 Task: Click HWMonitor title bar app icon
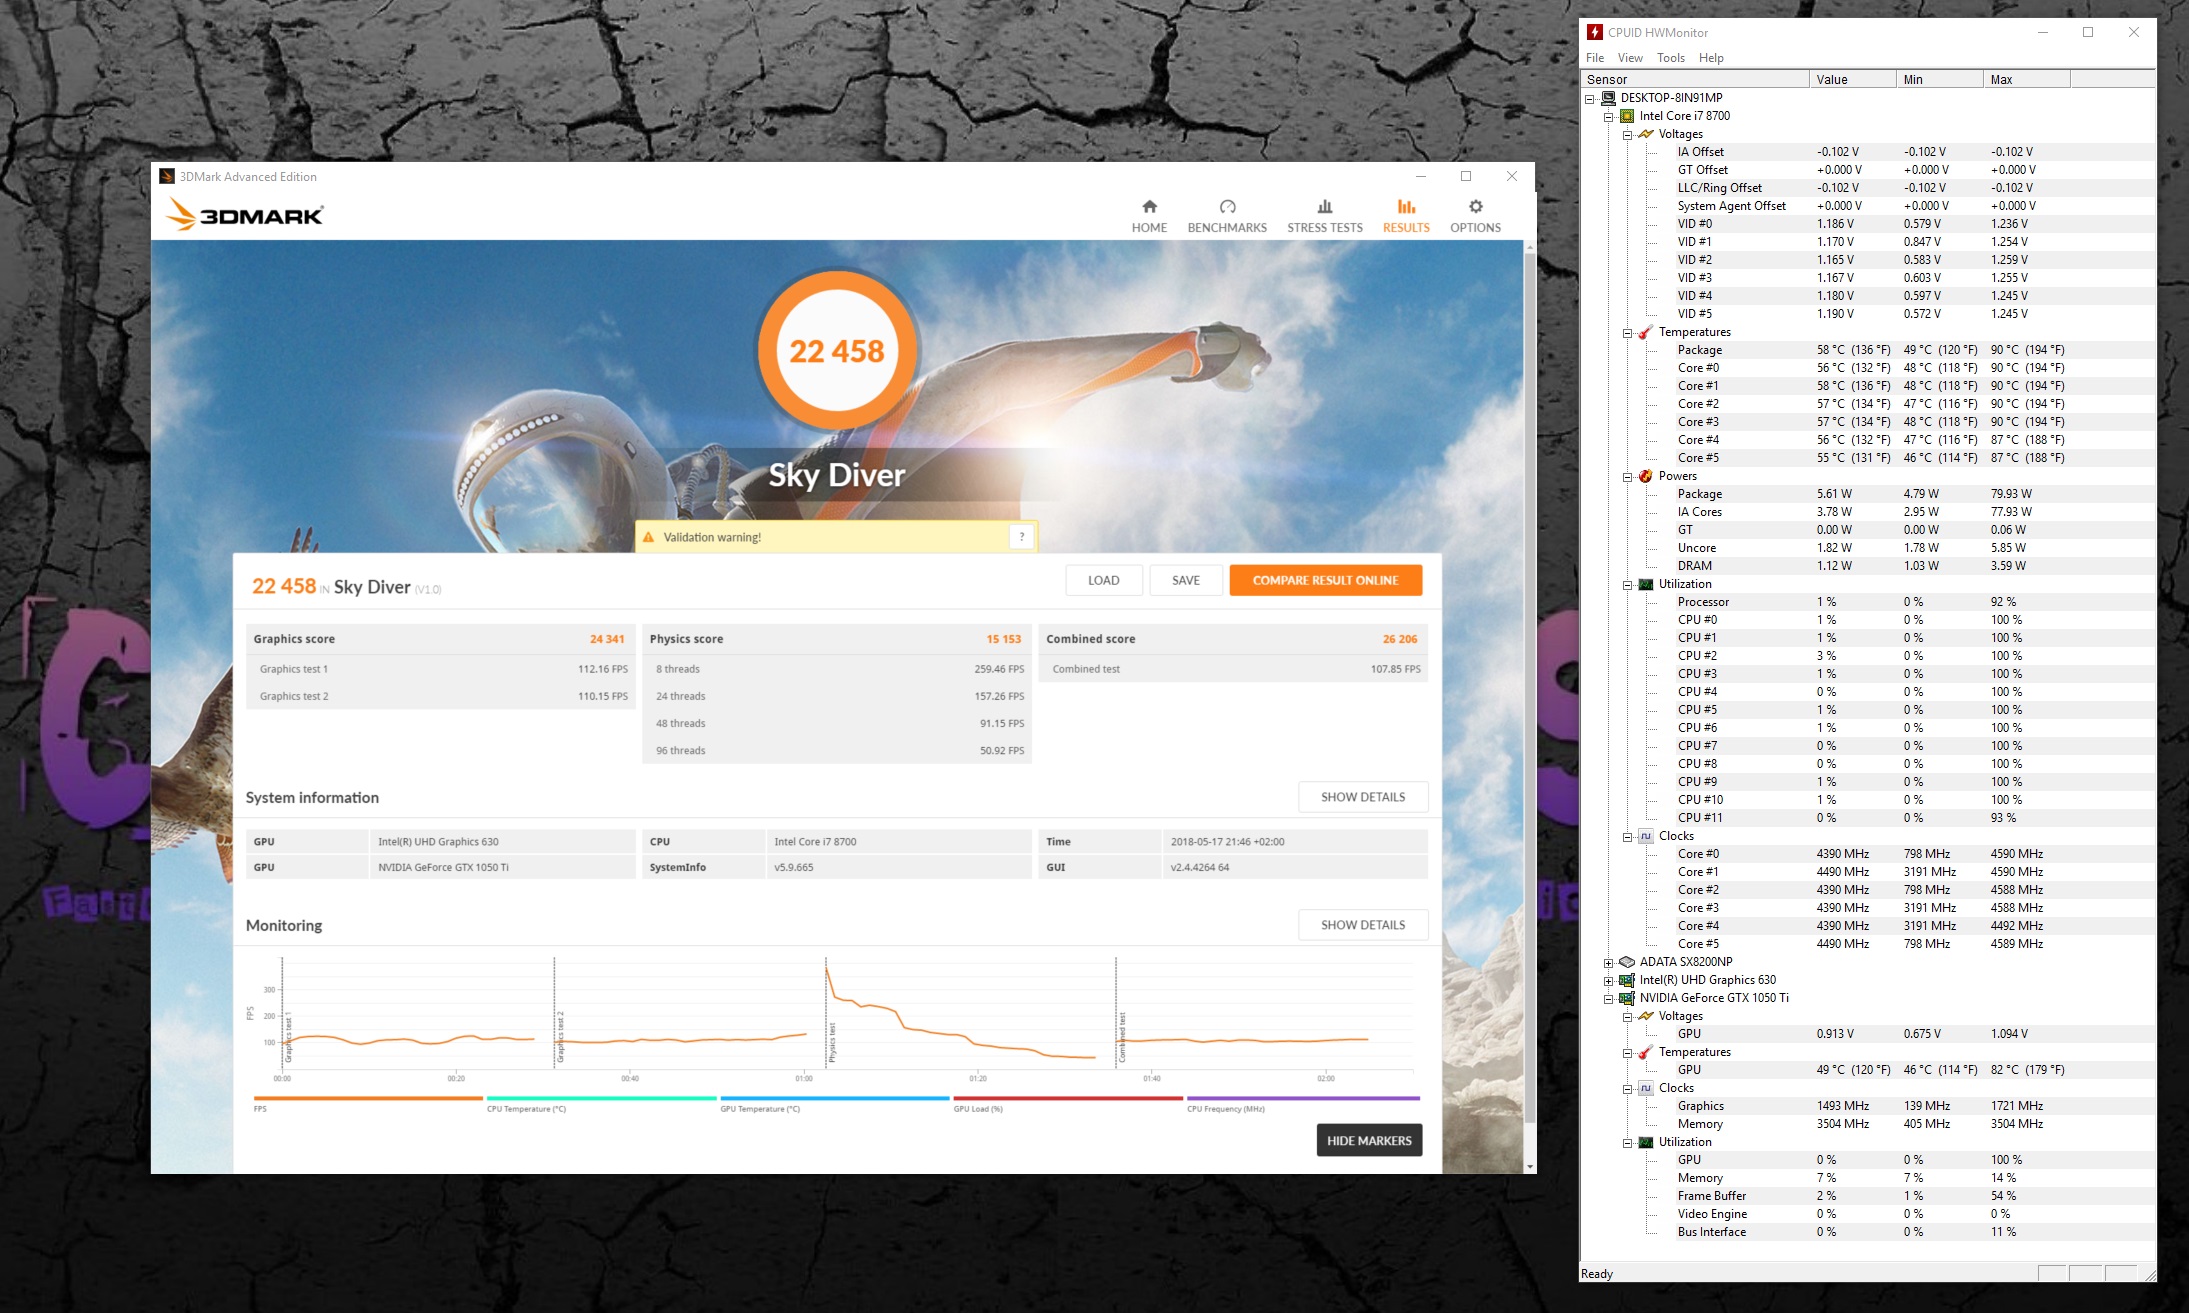1595,32
